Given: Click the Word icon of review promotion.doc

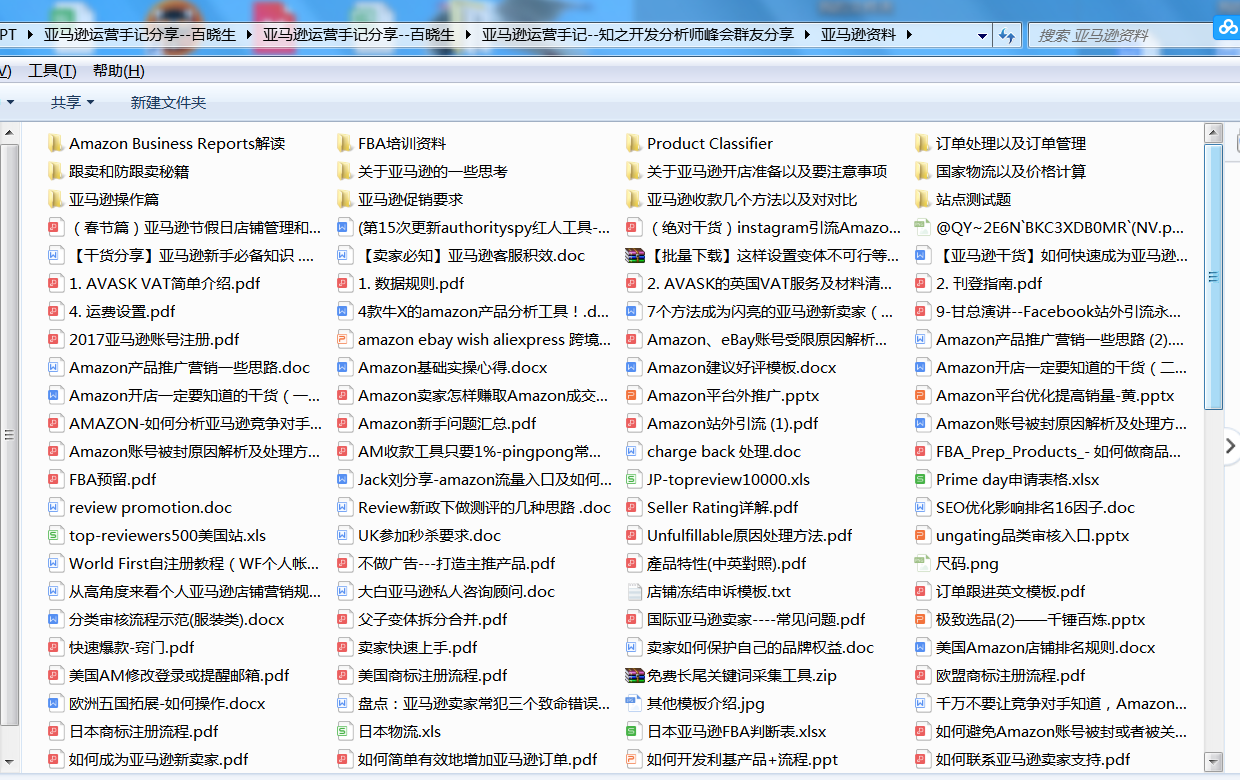Looking at the screenshot, I should (56, 507).
